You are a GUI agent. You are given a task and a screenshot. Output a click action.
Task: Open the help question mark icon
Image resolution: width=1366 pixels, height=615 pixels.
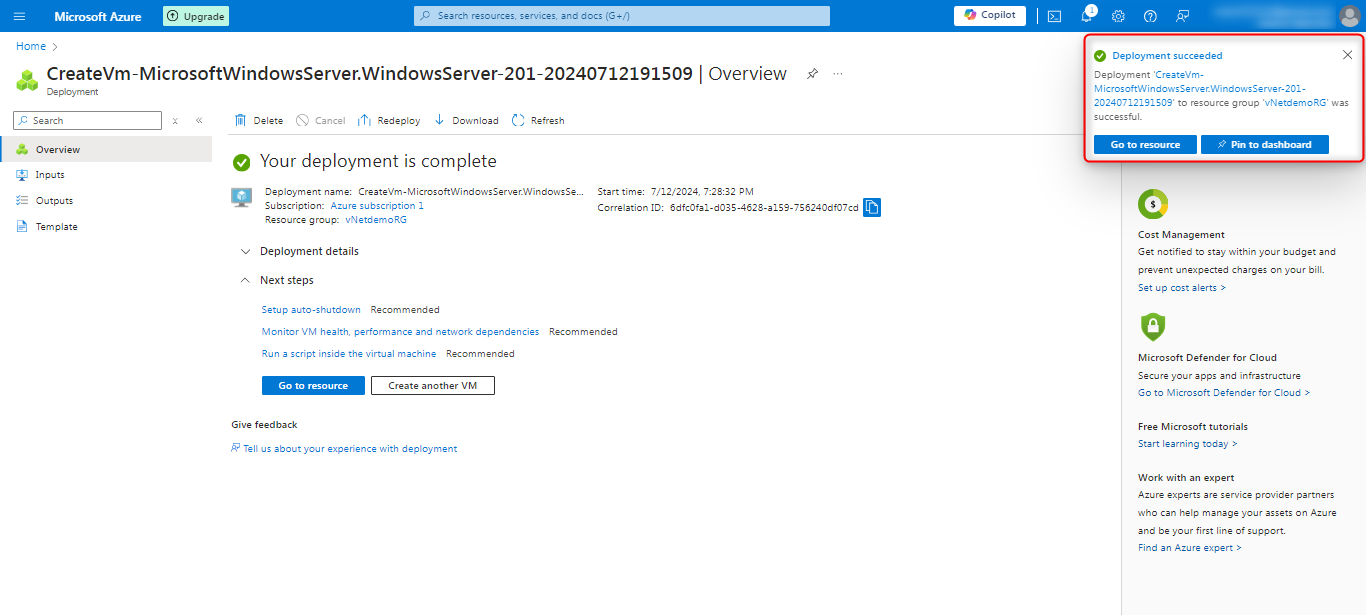1150,16
